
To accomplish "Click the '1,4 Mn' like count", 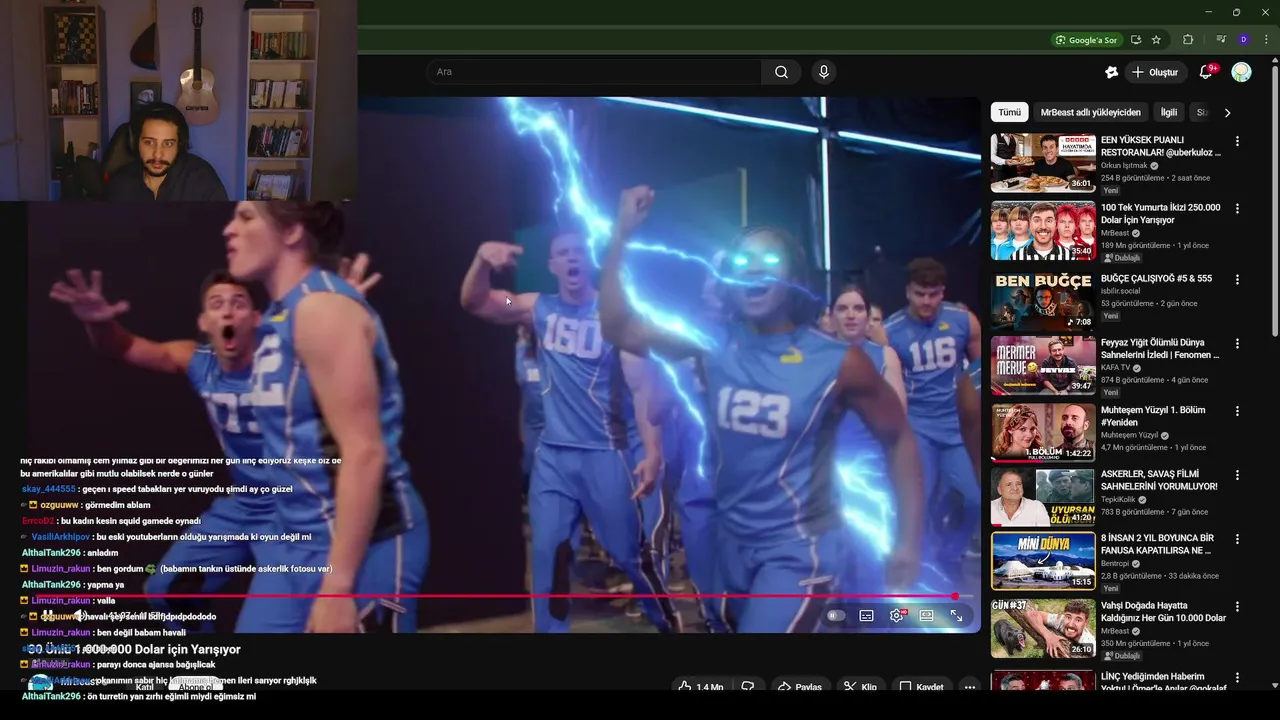I will point(710,687).
